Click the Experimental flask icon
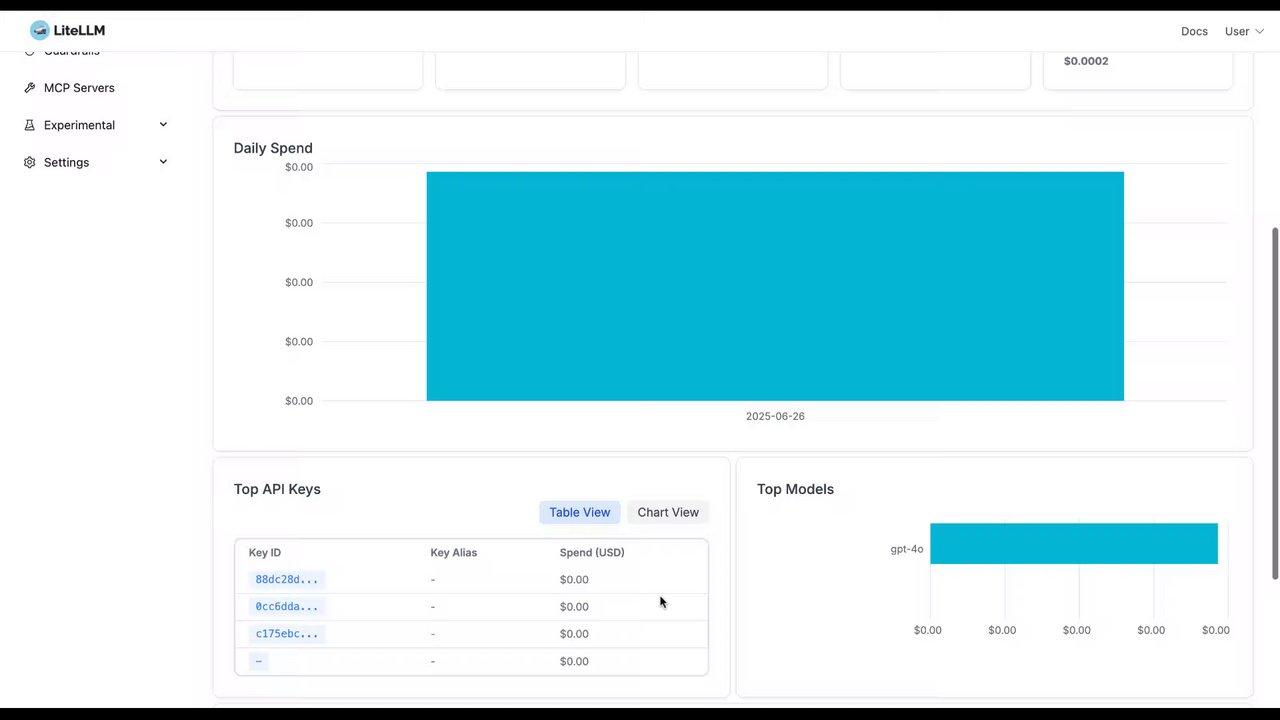 (x=30, y=125)
